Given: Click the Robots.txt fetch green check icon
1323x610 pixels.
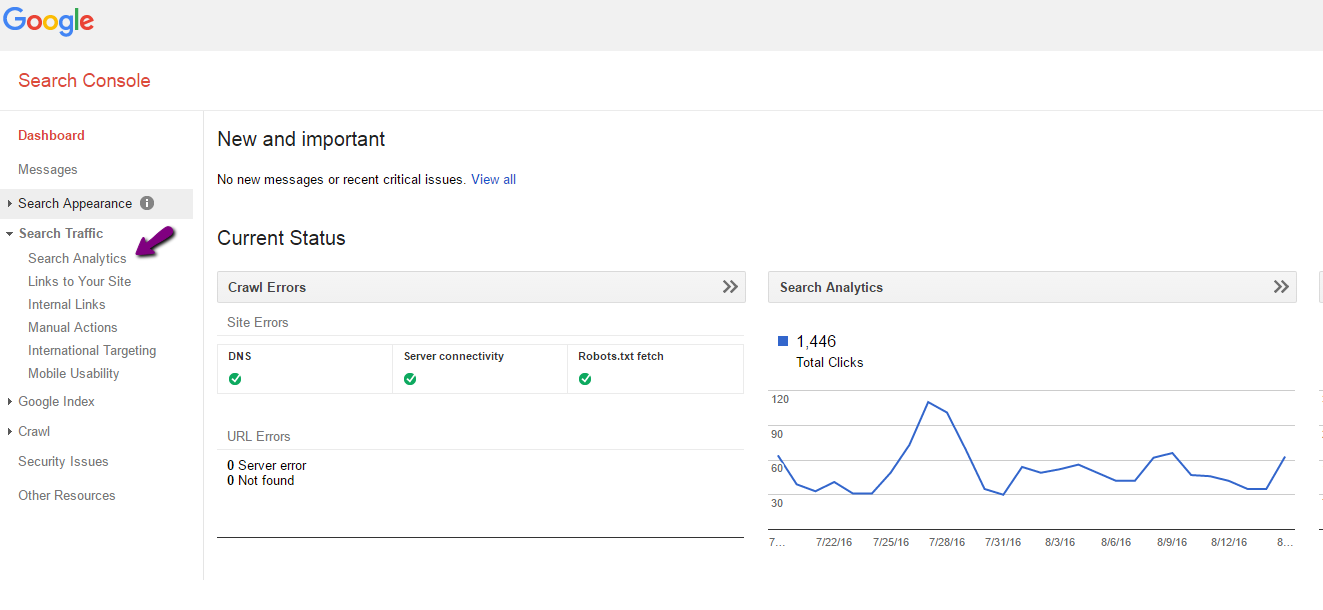Looking at the screenshot, I should 585,379.
